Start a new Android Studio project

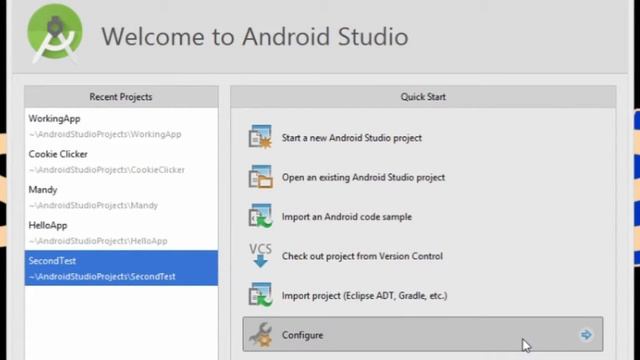[x=351, y=138]
